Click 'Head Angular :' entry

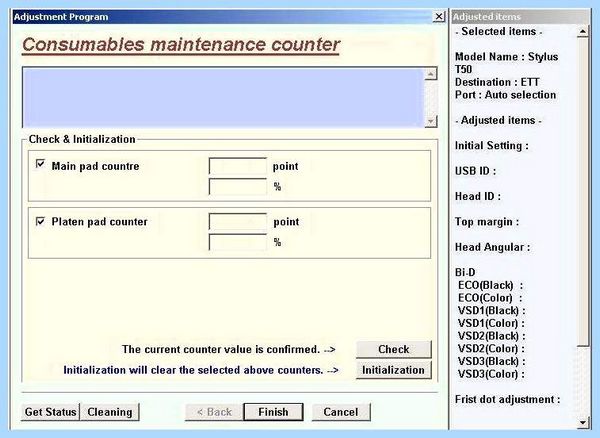(492, 247)
